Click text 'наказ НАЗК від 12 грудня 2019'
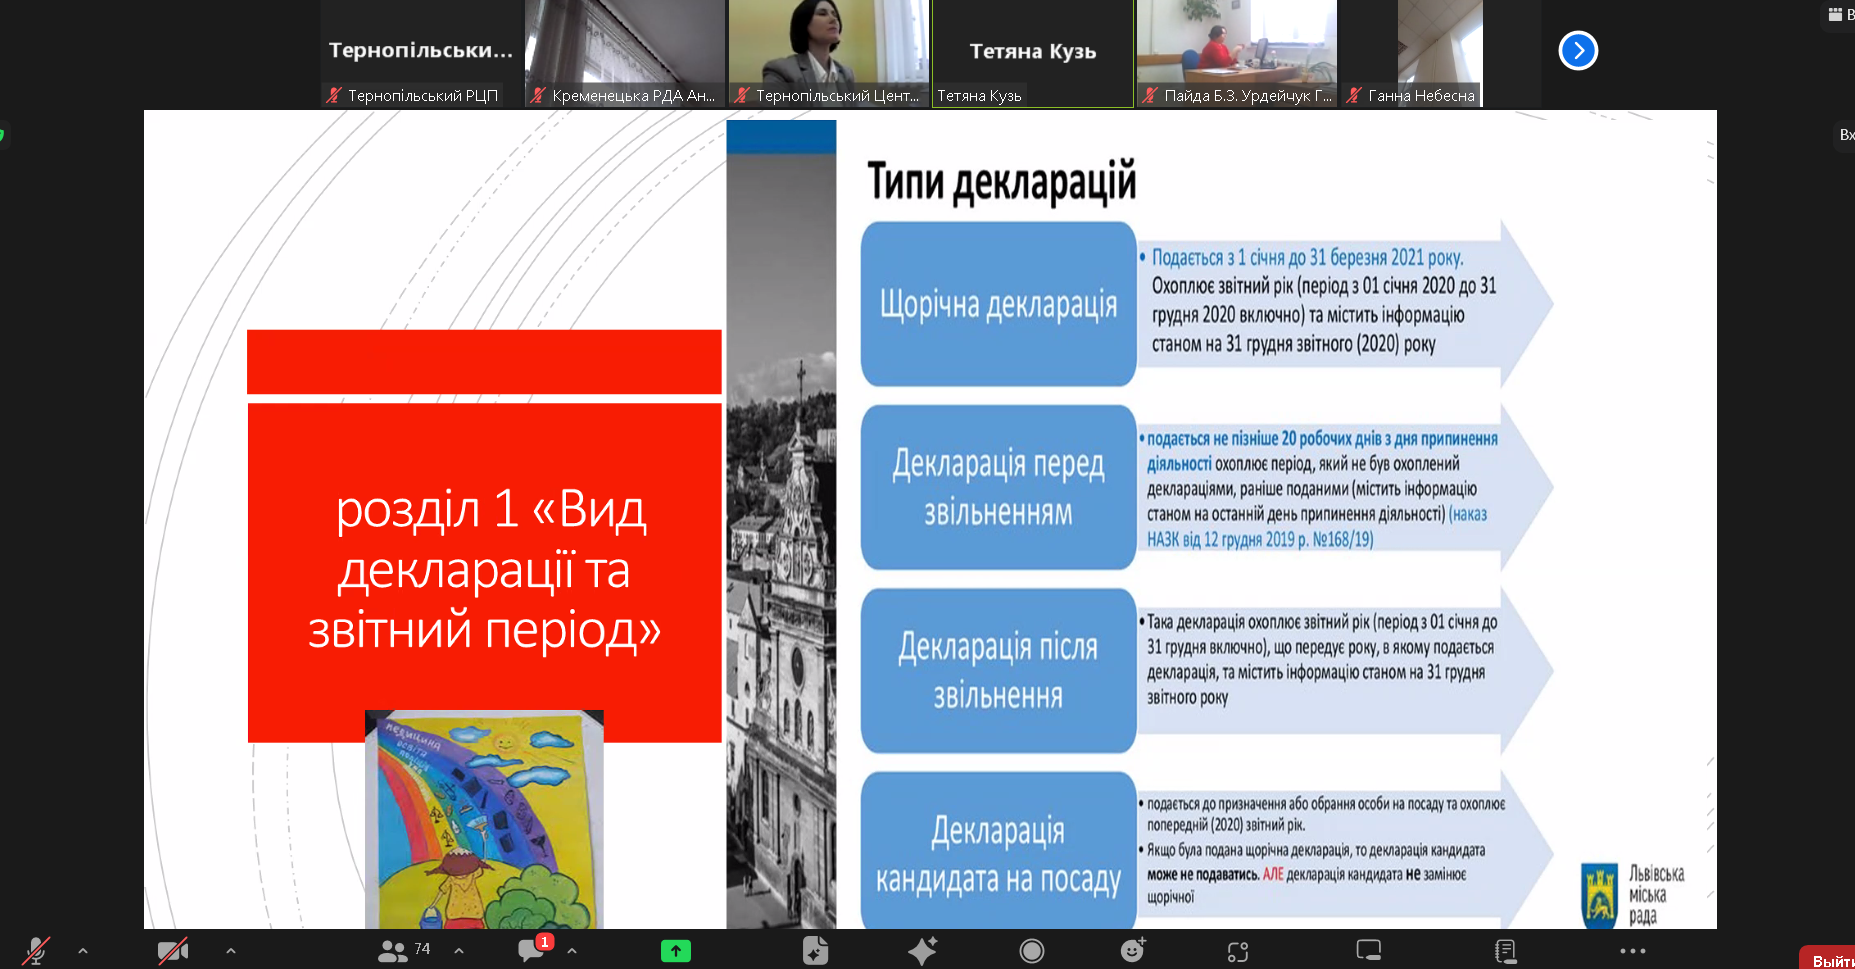1855x969 pixels. (x=1317, y=527)
